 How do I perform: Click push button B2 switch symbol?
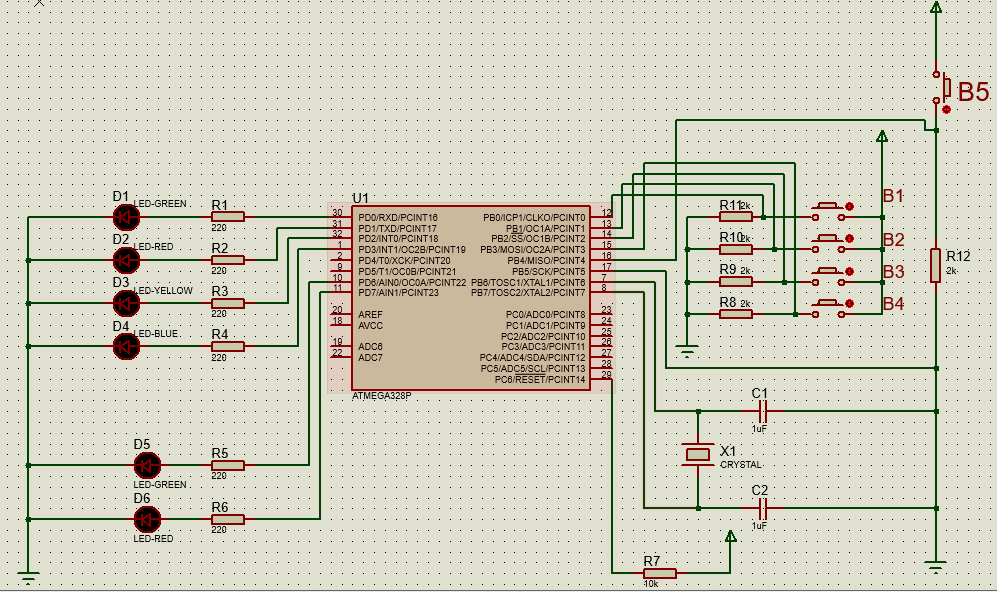pyautogui.click(x=829, y=244)
